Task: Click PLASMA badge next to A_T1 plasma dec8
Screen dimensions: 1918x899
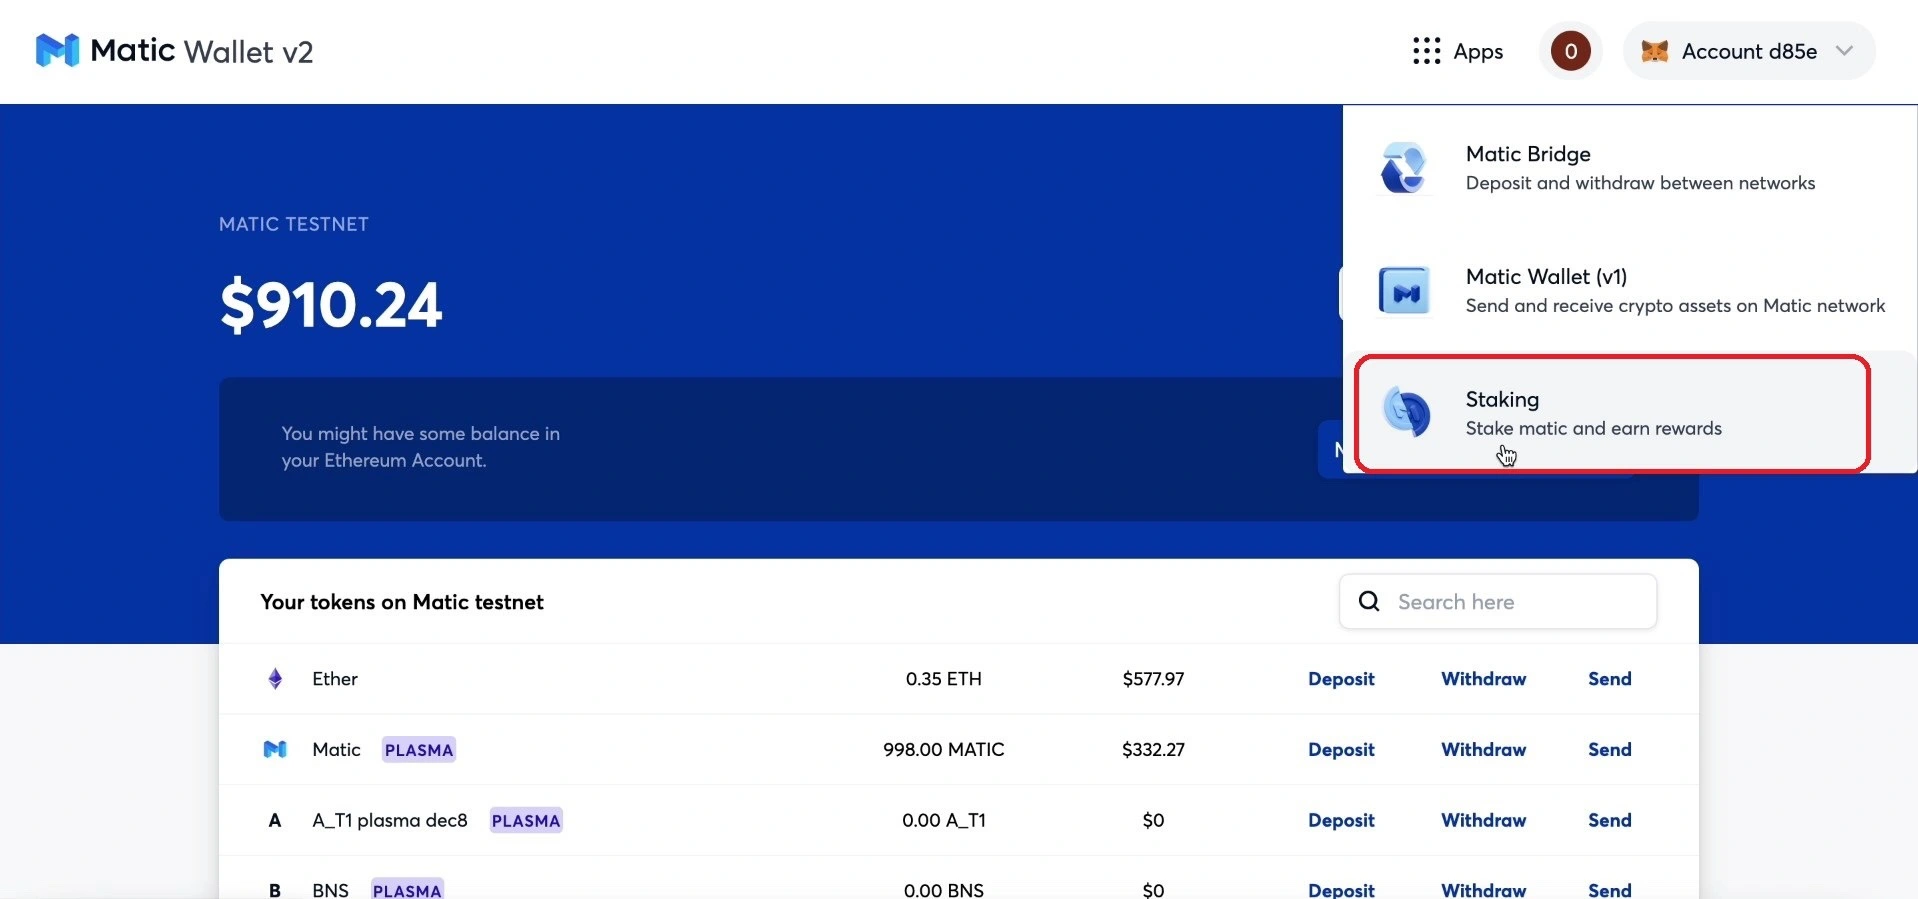Action: (526, 820)
